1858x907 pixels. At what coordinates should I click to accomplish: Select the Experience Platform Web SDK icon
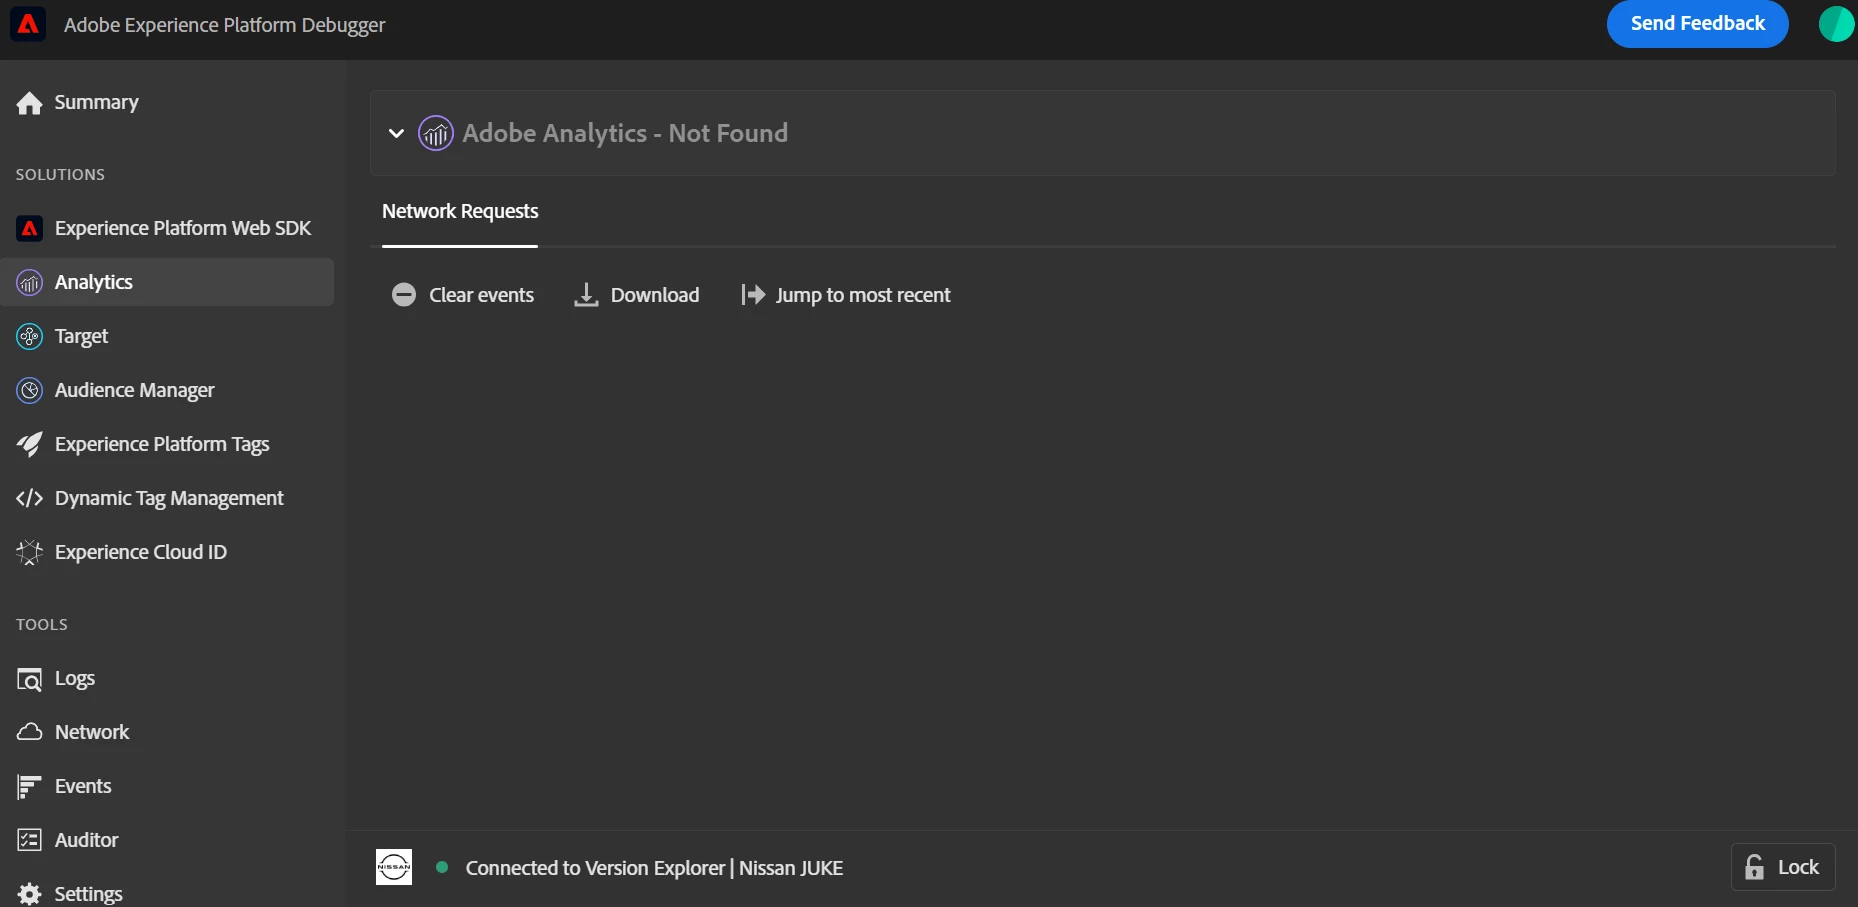[x=30, y=229]
